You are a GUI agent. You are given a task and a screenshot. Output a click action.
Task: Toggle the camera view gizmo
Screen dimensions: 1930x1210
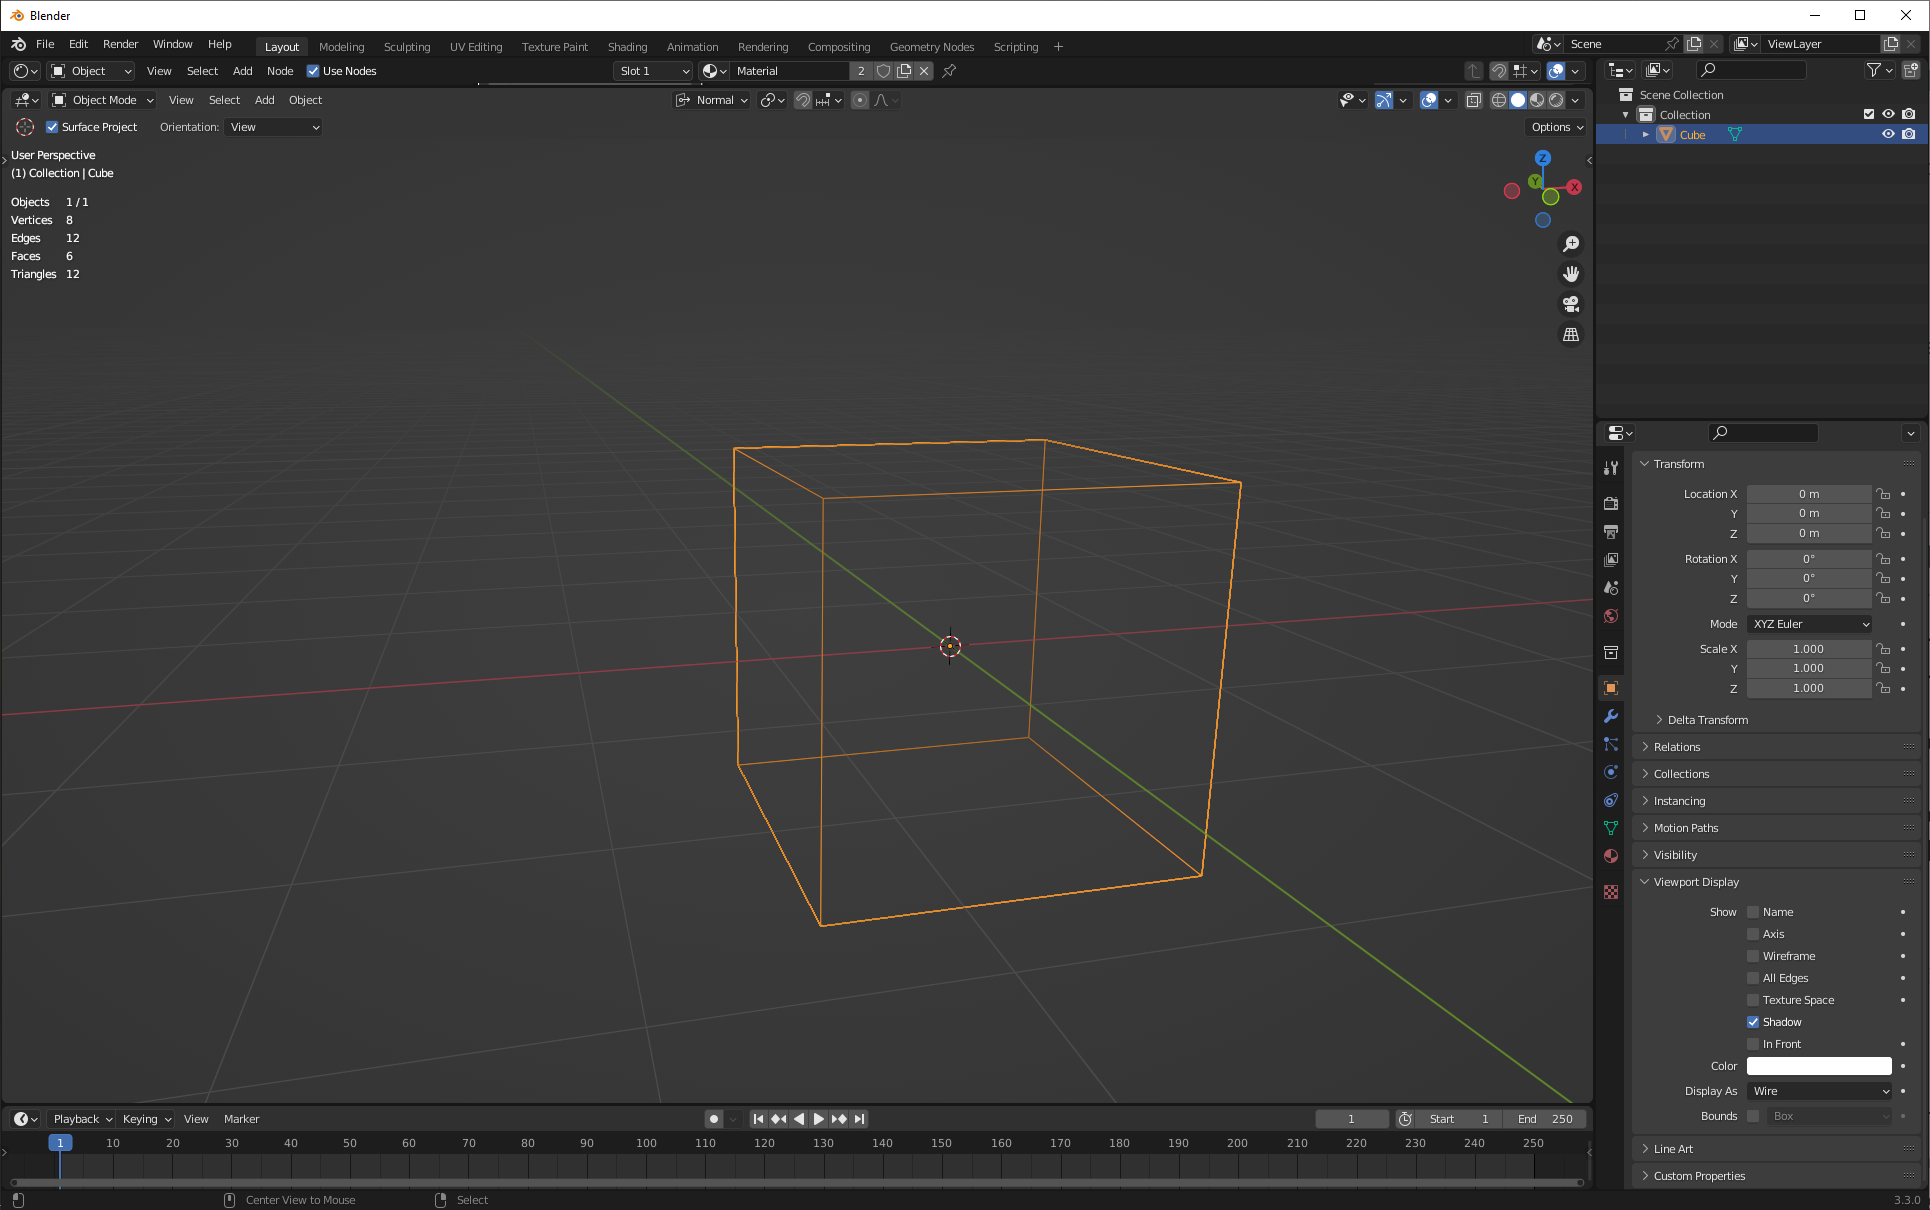point(1571,304)
